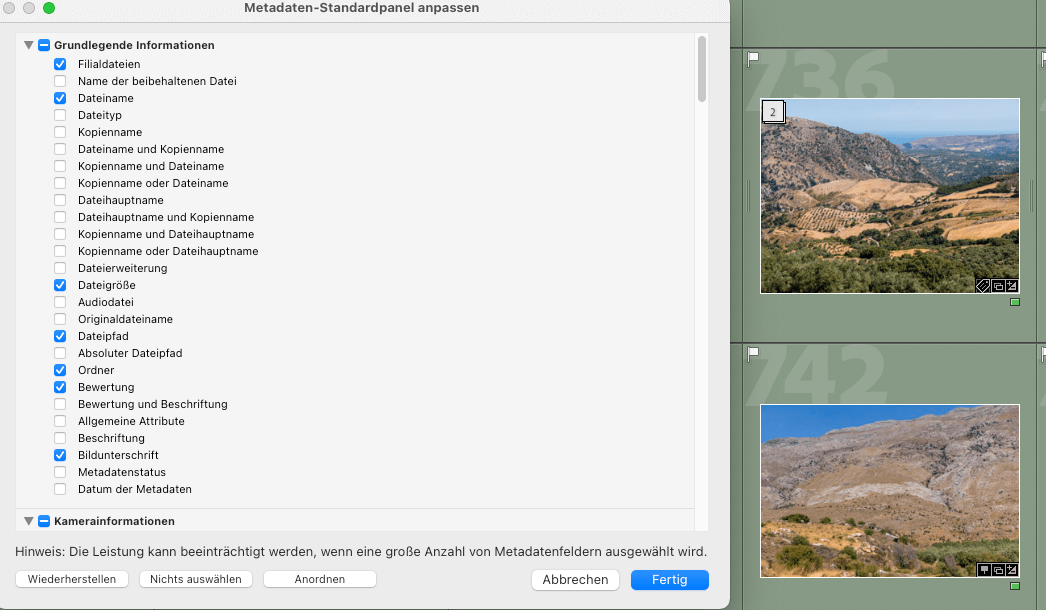Check the Allgemeine Attribute checkbox
The width and height of the screenshot is (1046, 610).
(60, 422)
